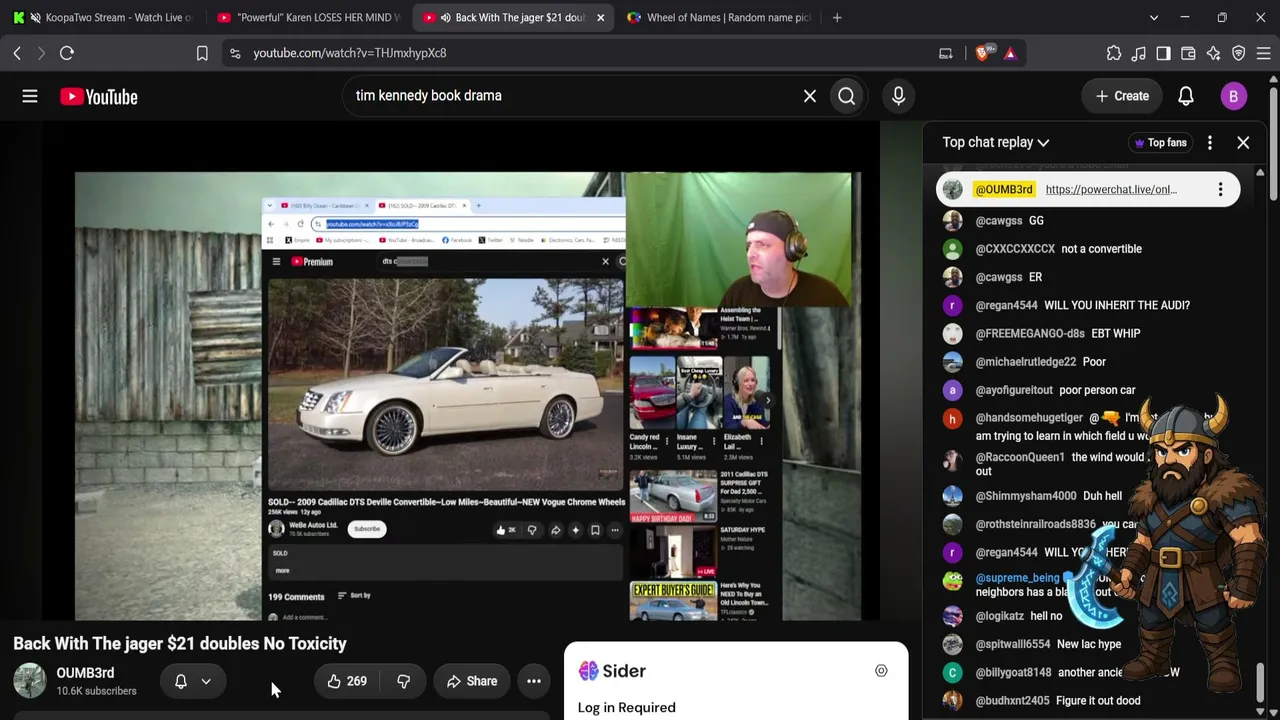Select @michaelrutledge22 'Poor' message
Image resolution: width=1280 pixels, height=720 pixels.
pyautogui.click(x=1095, y=362)
